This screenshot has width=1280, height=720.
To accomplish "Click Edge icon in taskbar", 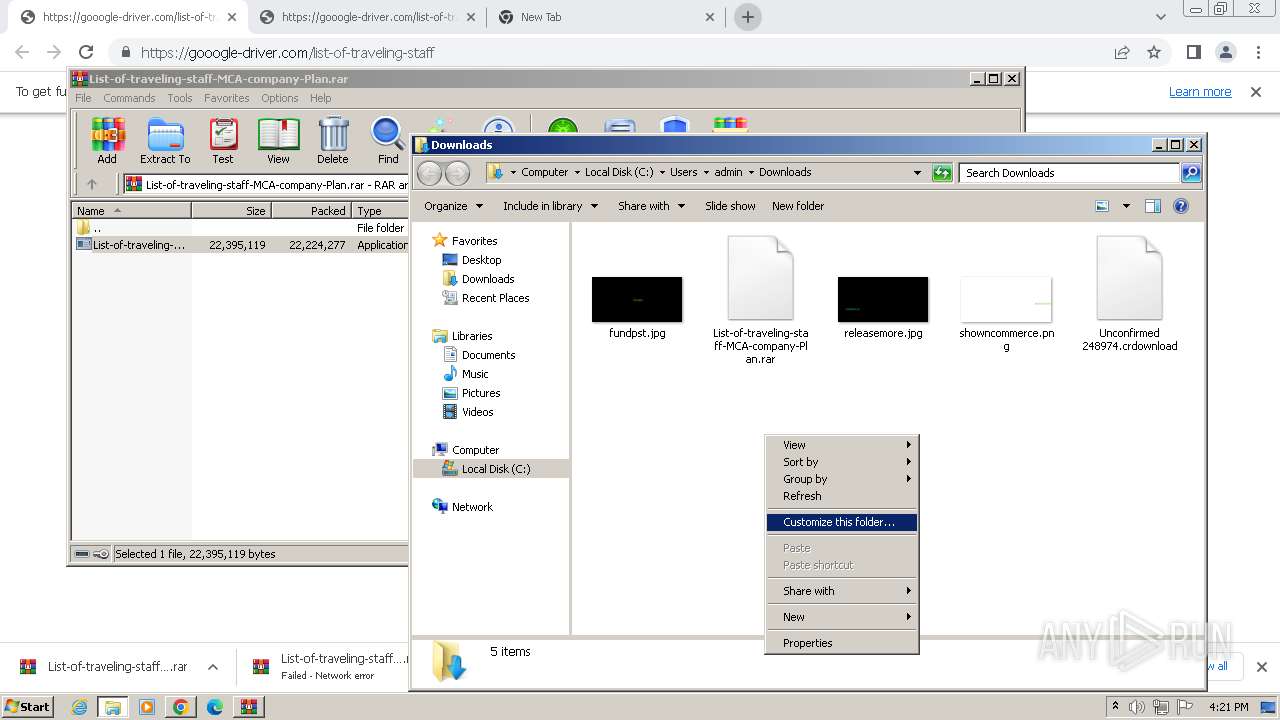I will pyautogui.click(x=214, y=707).
